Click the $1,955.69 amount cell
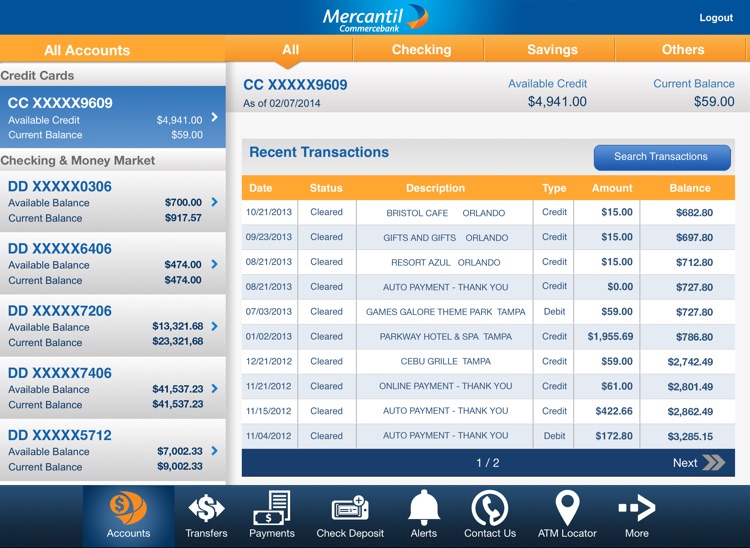This screenshot has width=750, height=548. [610, 337]
